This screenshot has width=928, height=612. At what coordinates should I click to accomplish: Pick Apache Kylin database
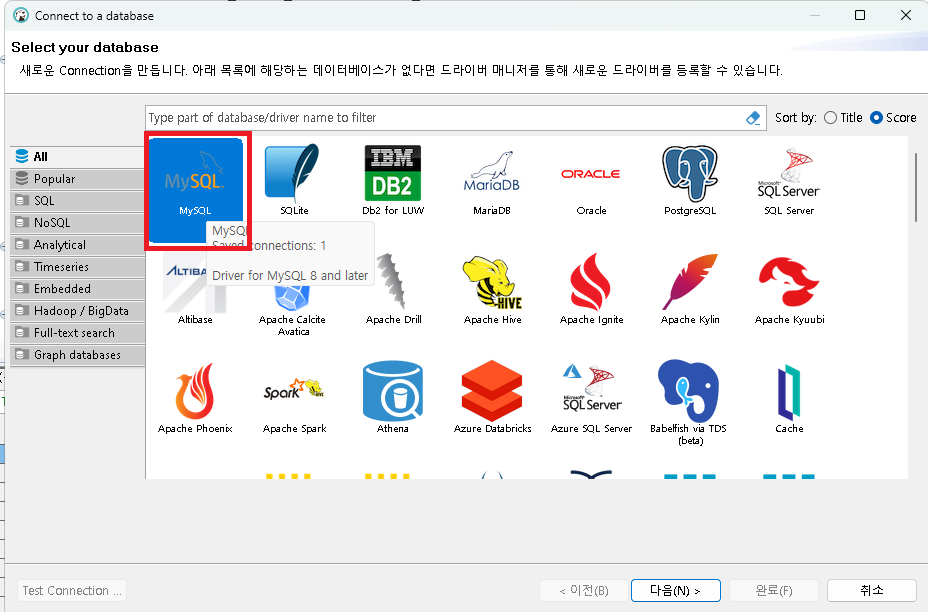690,289
